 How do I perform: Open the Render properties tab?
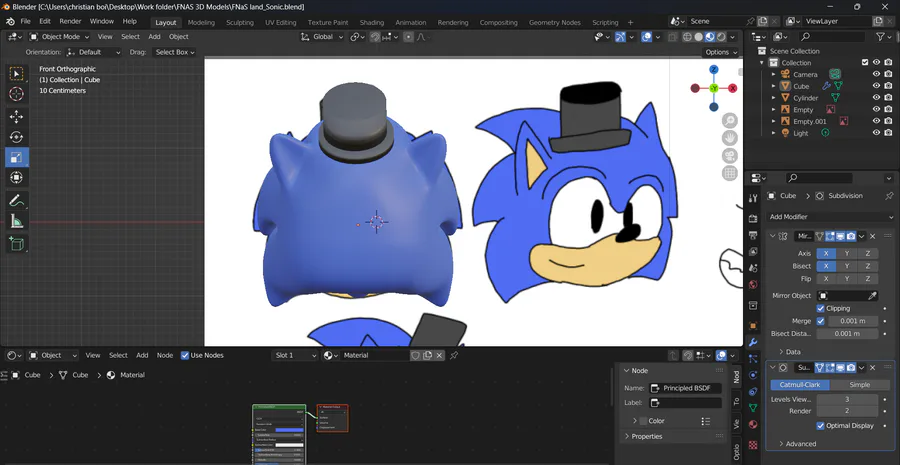(754, 219)
